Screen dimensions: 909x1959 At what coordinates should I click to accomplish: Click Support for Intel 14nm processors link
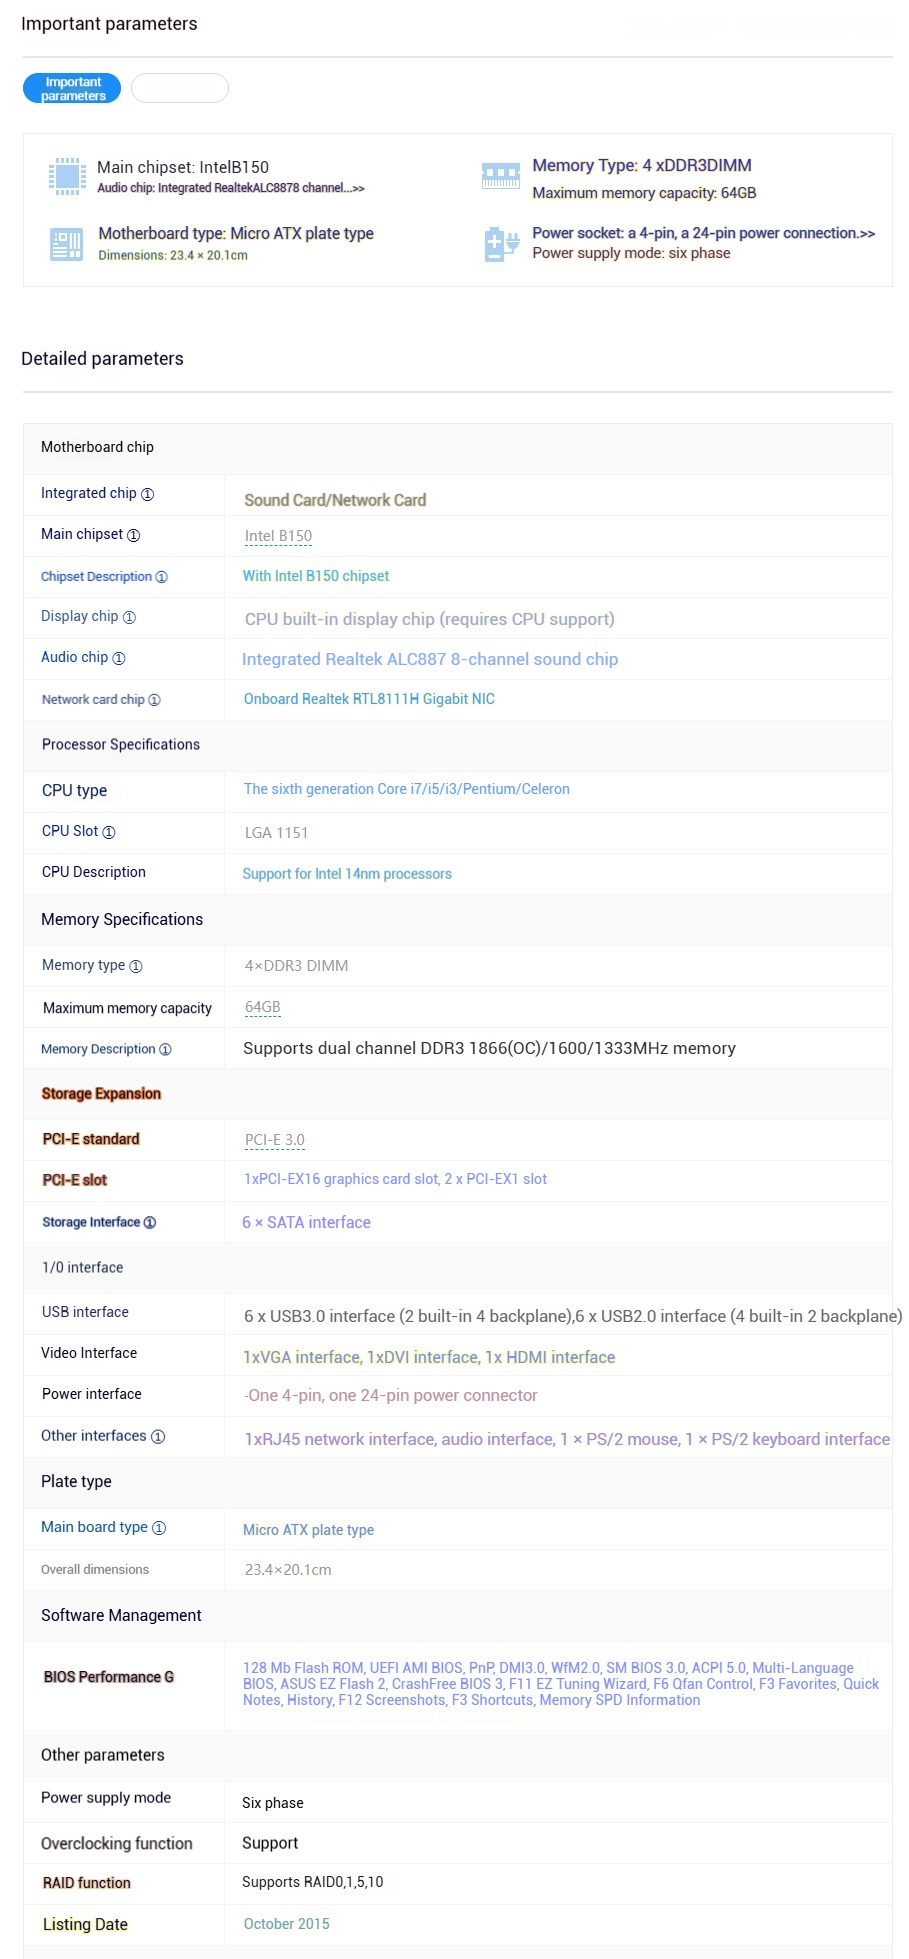[x=347, y=874]
